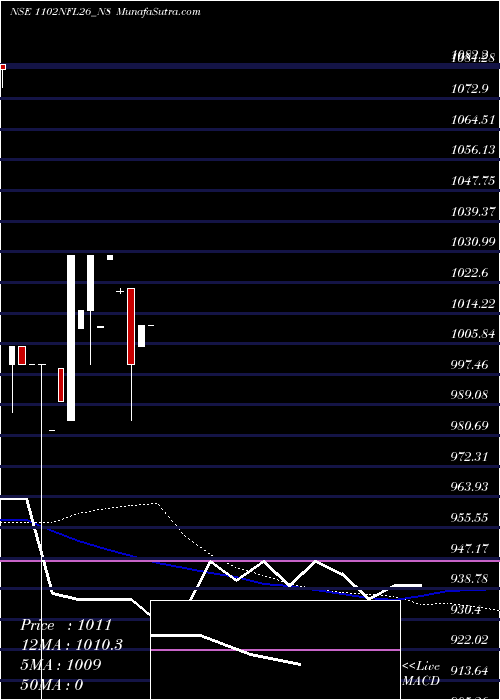Click the 1014.22 price axis label
The image size is (500, 700).
point(474,304)
